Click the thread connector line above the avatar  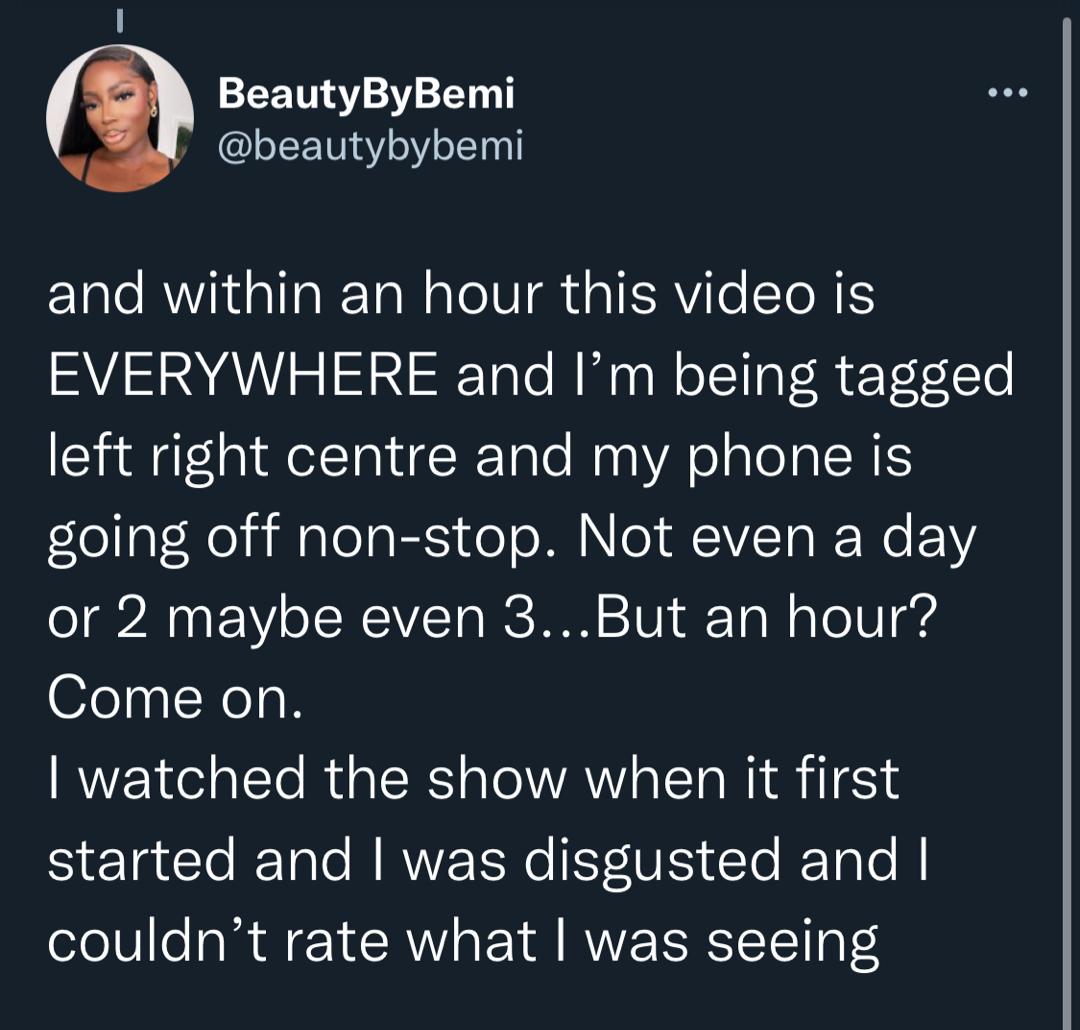pos(119,18)
